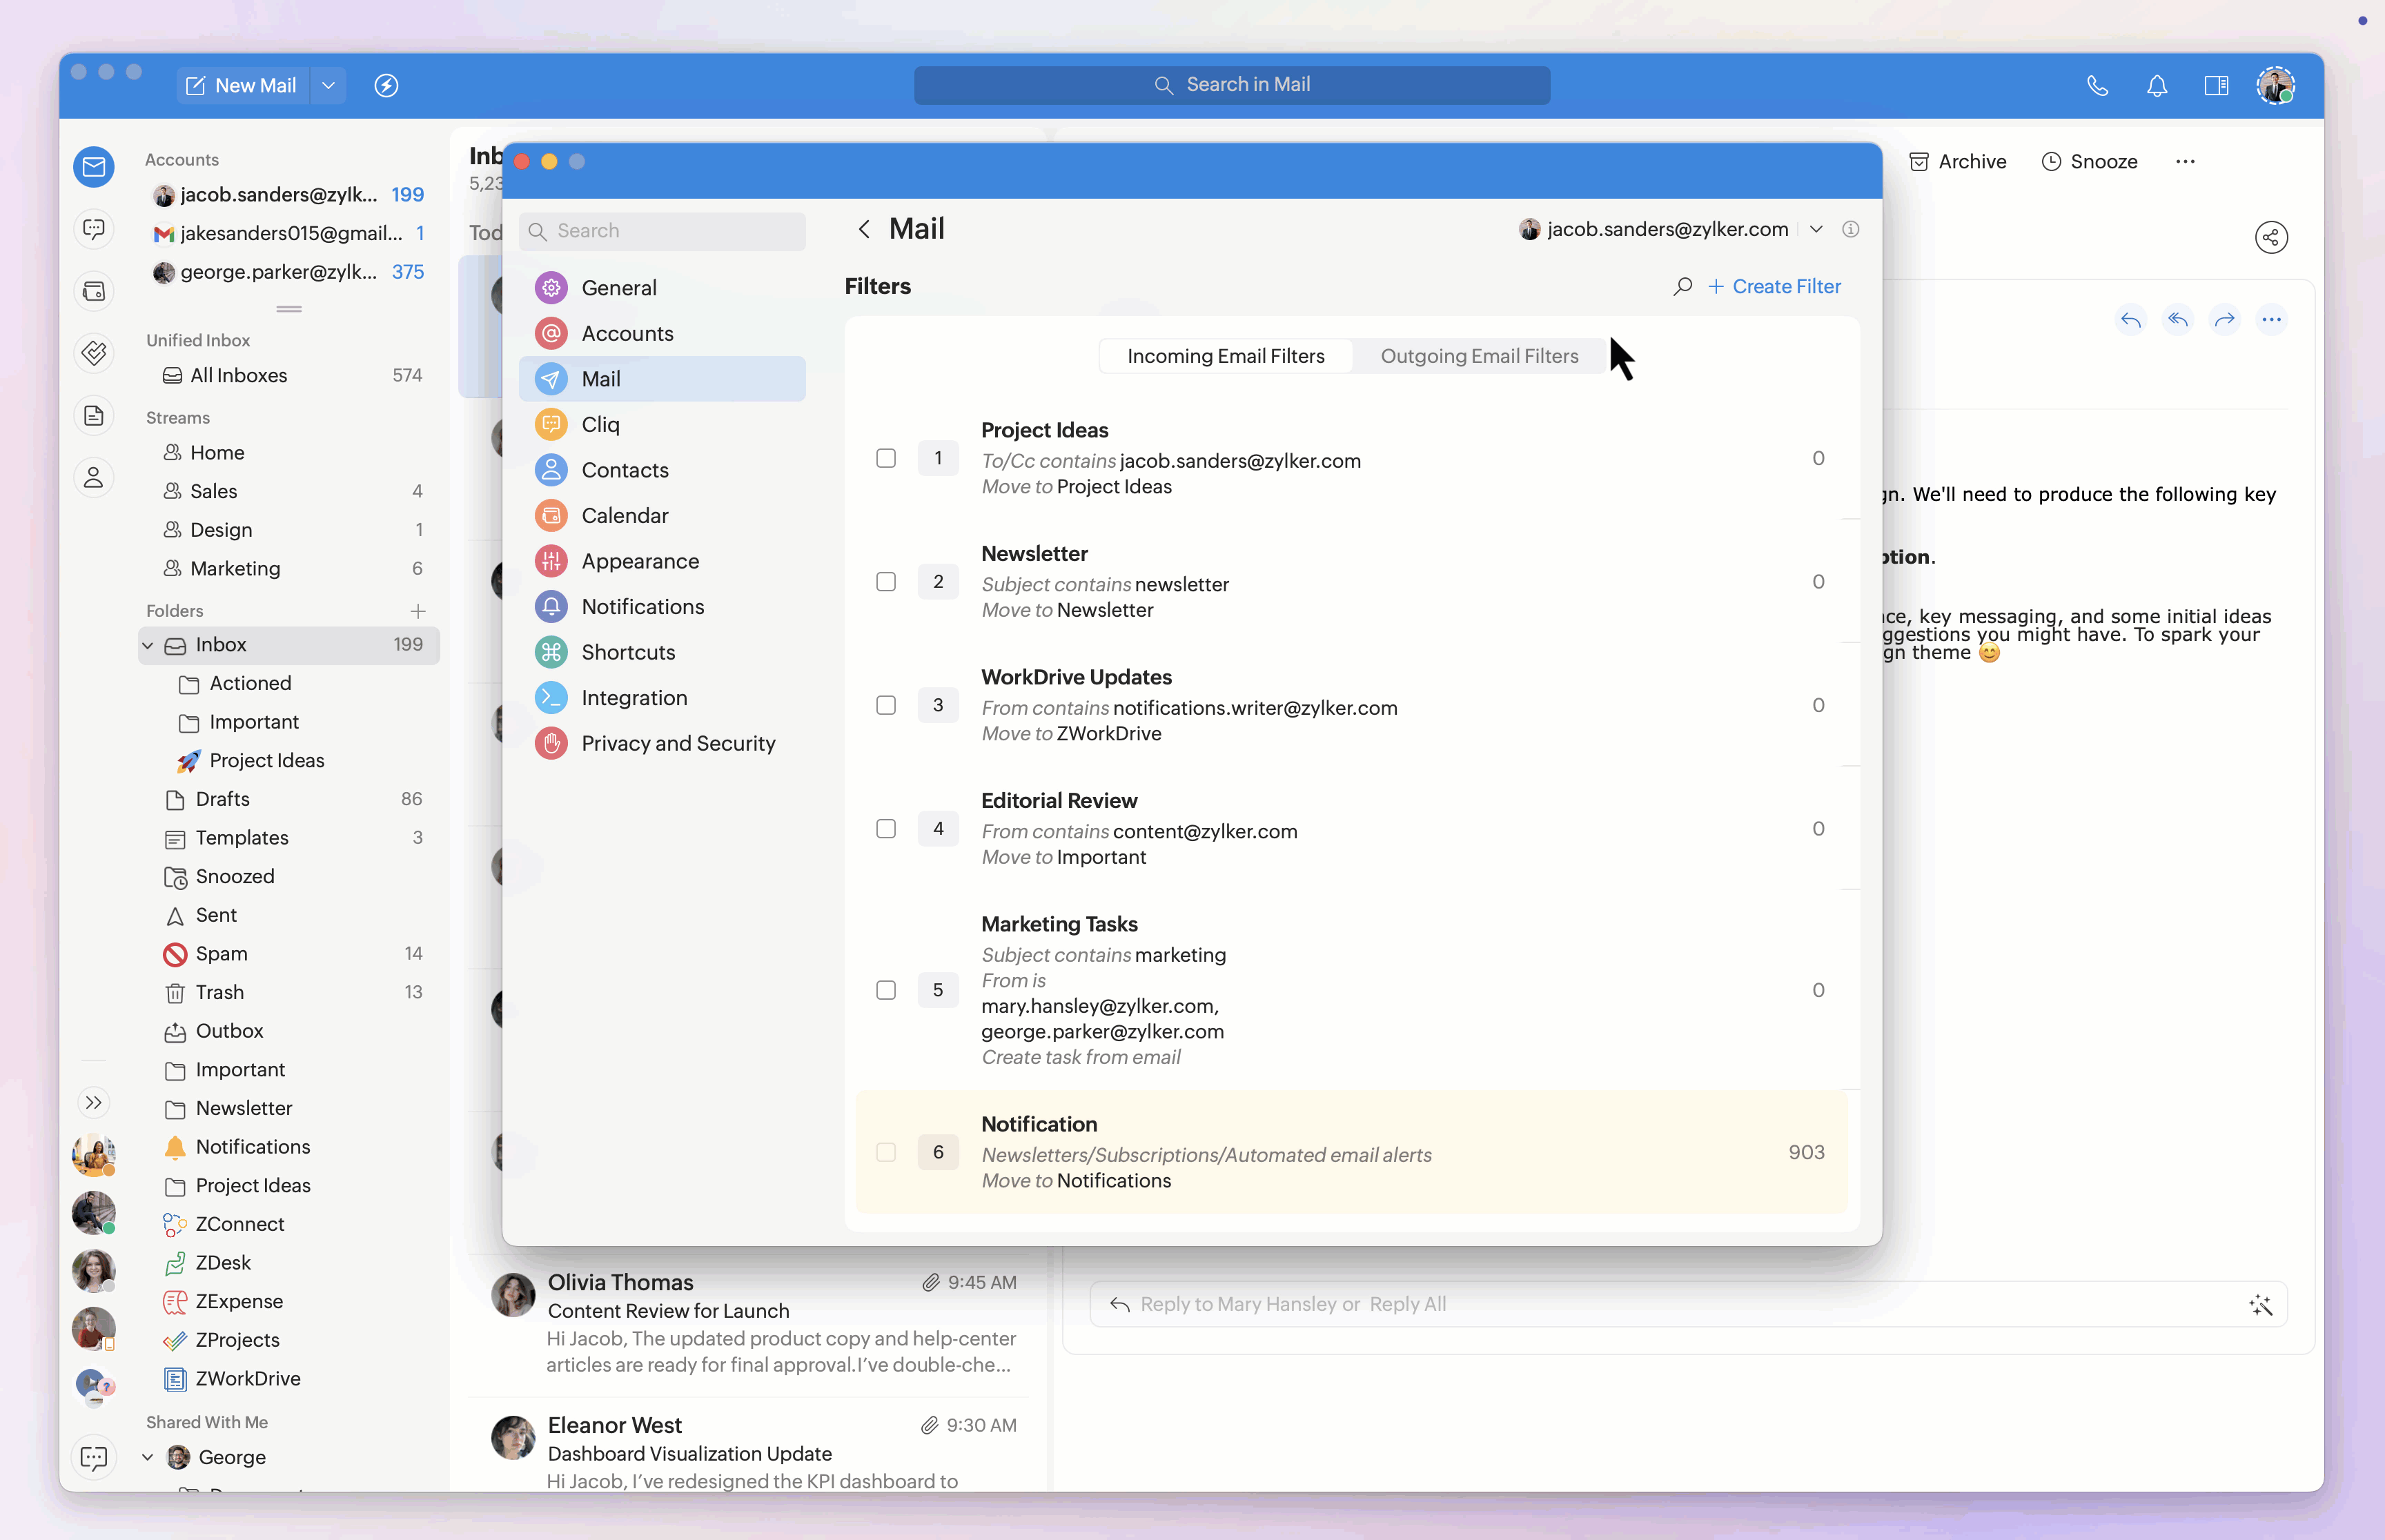Switch to Outgoing Email Filters tab
The image size is (2385, 1540).
coord(1479,356)
